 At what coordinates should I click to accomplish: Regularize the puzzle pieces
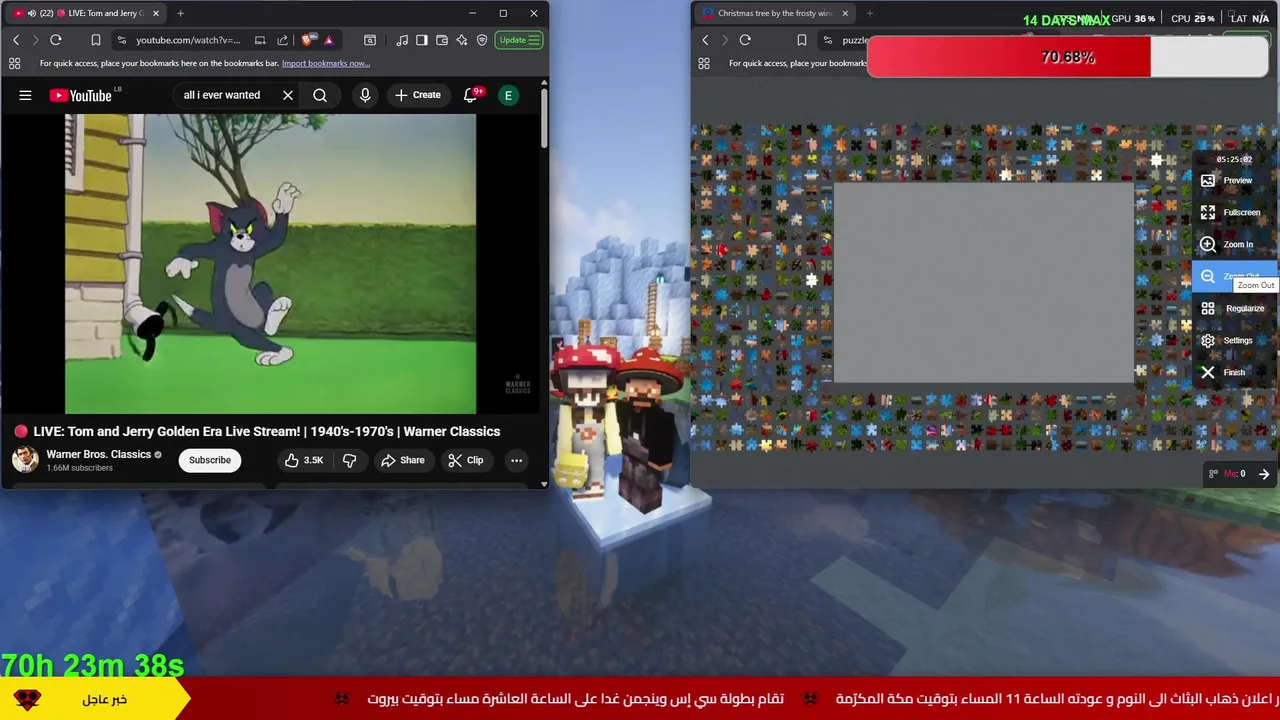(1235, 309)
